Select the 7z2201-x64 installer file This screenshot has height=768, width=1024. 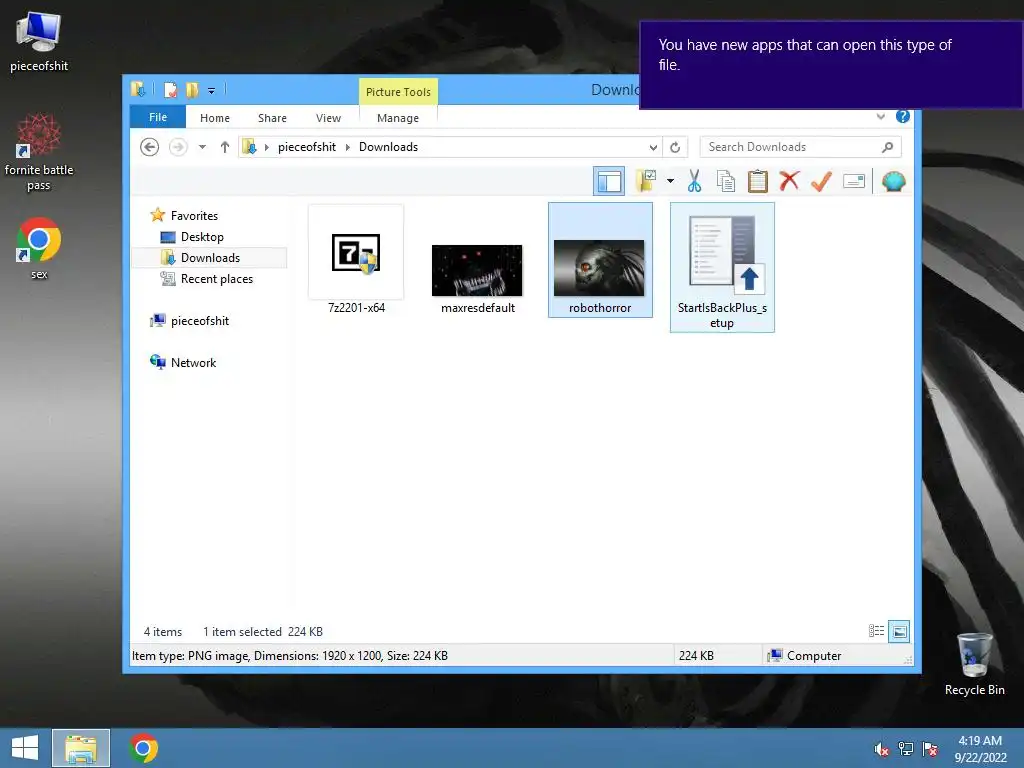click(356, 261)
